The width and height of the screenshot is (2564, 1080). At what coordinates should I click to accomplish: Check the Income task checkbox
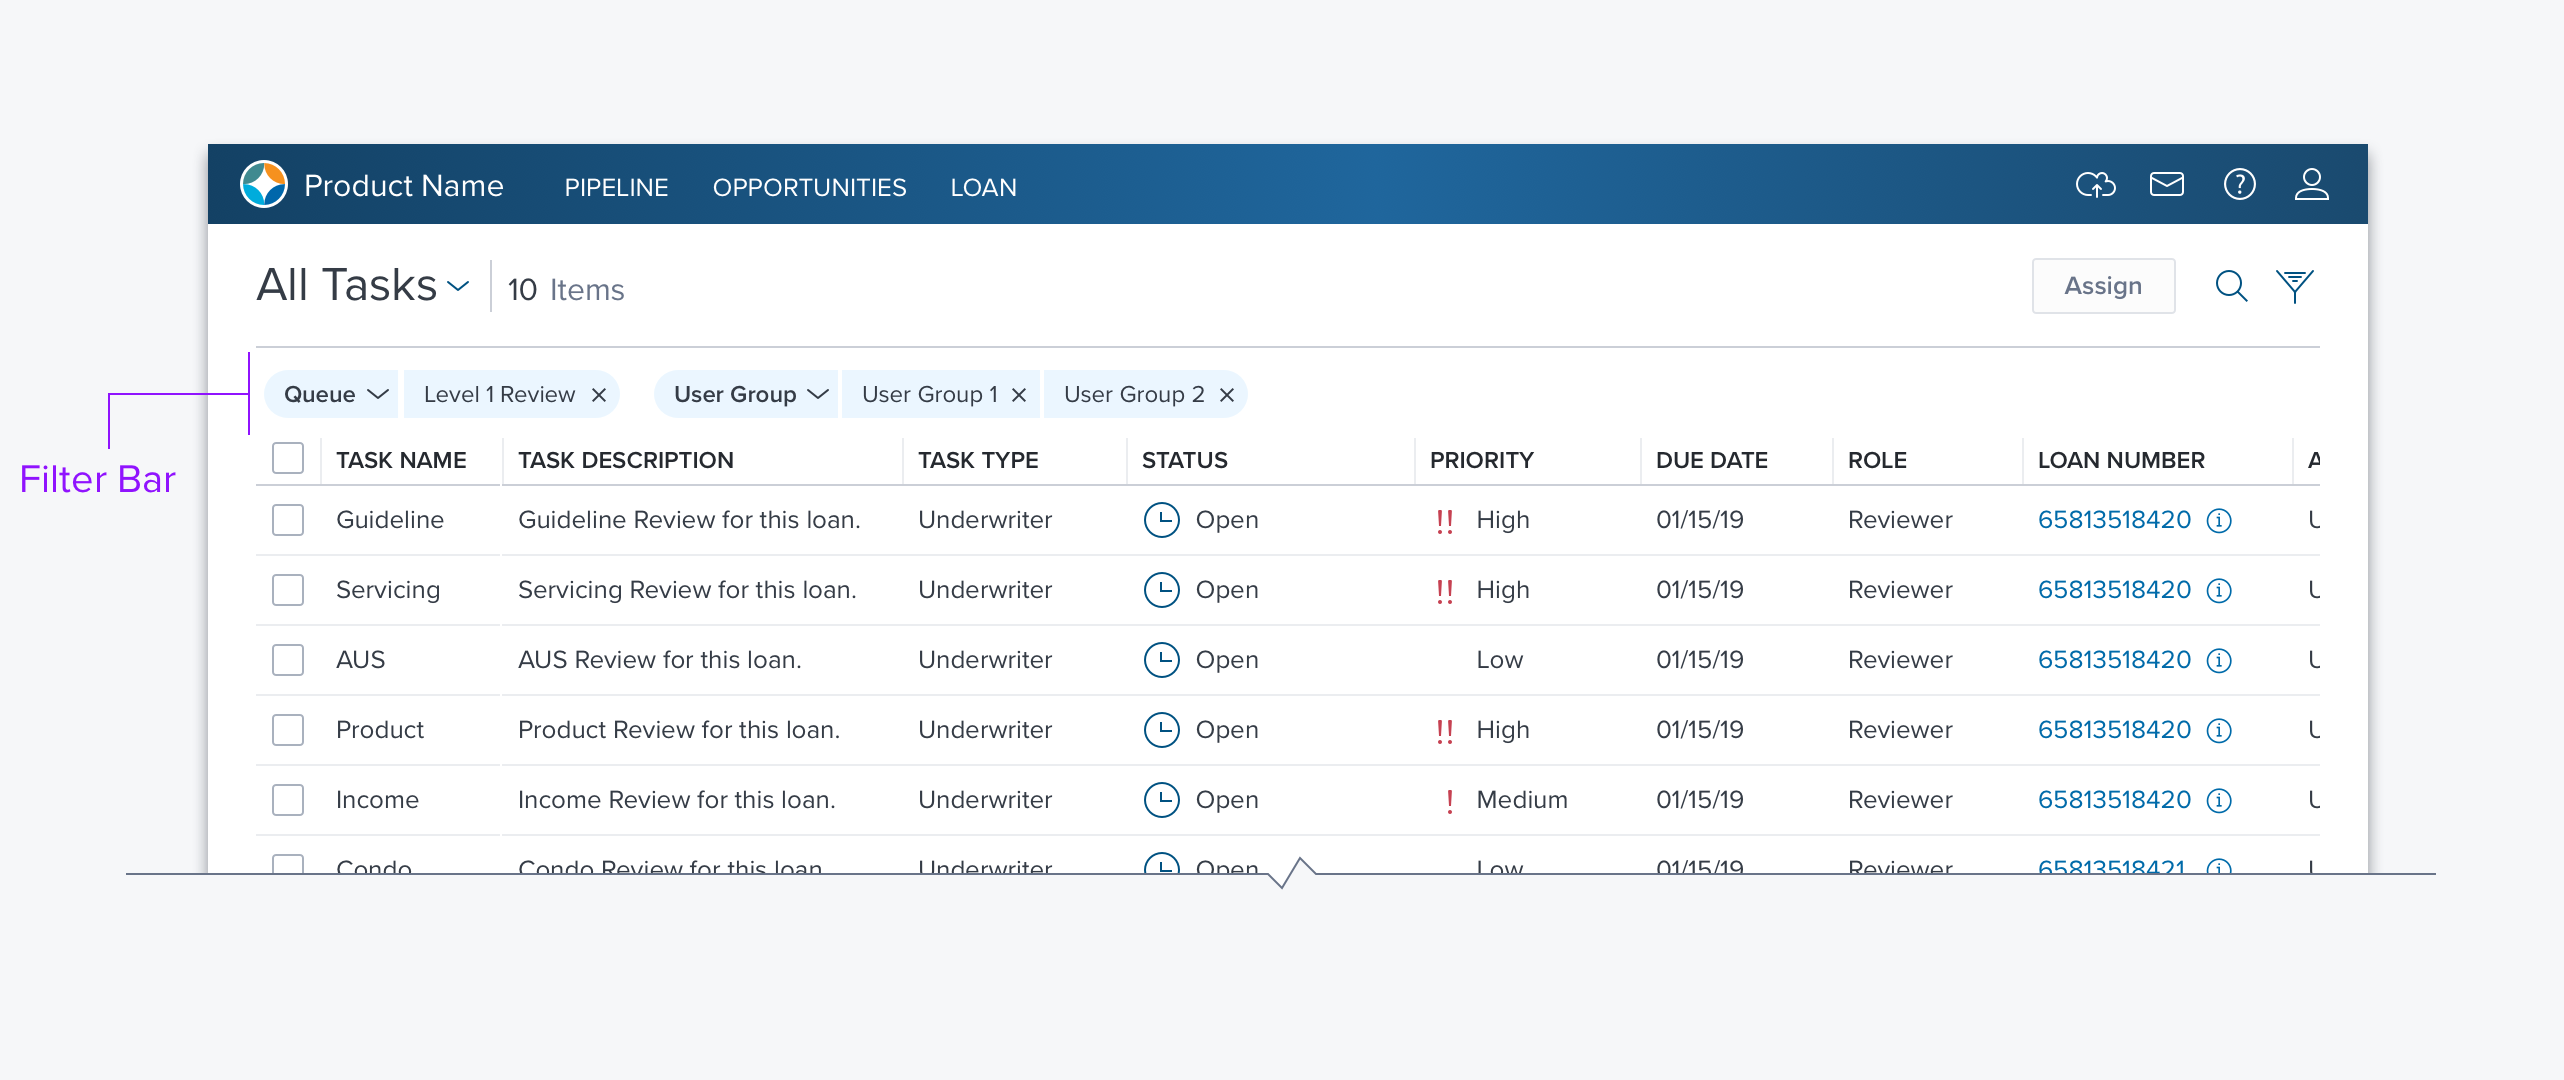pyautogui.click(x=288, y=800)
